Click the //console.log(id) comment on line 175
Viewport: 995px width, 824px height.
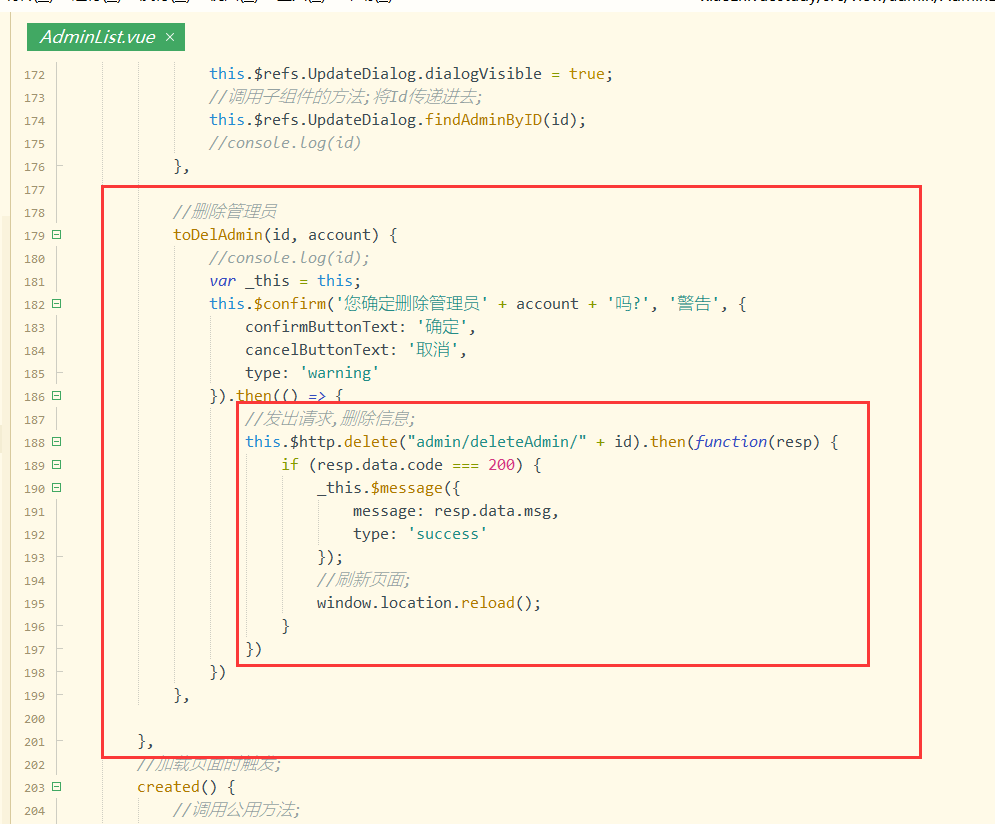(x=285, y=143)
